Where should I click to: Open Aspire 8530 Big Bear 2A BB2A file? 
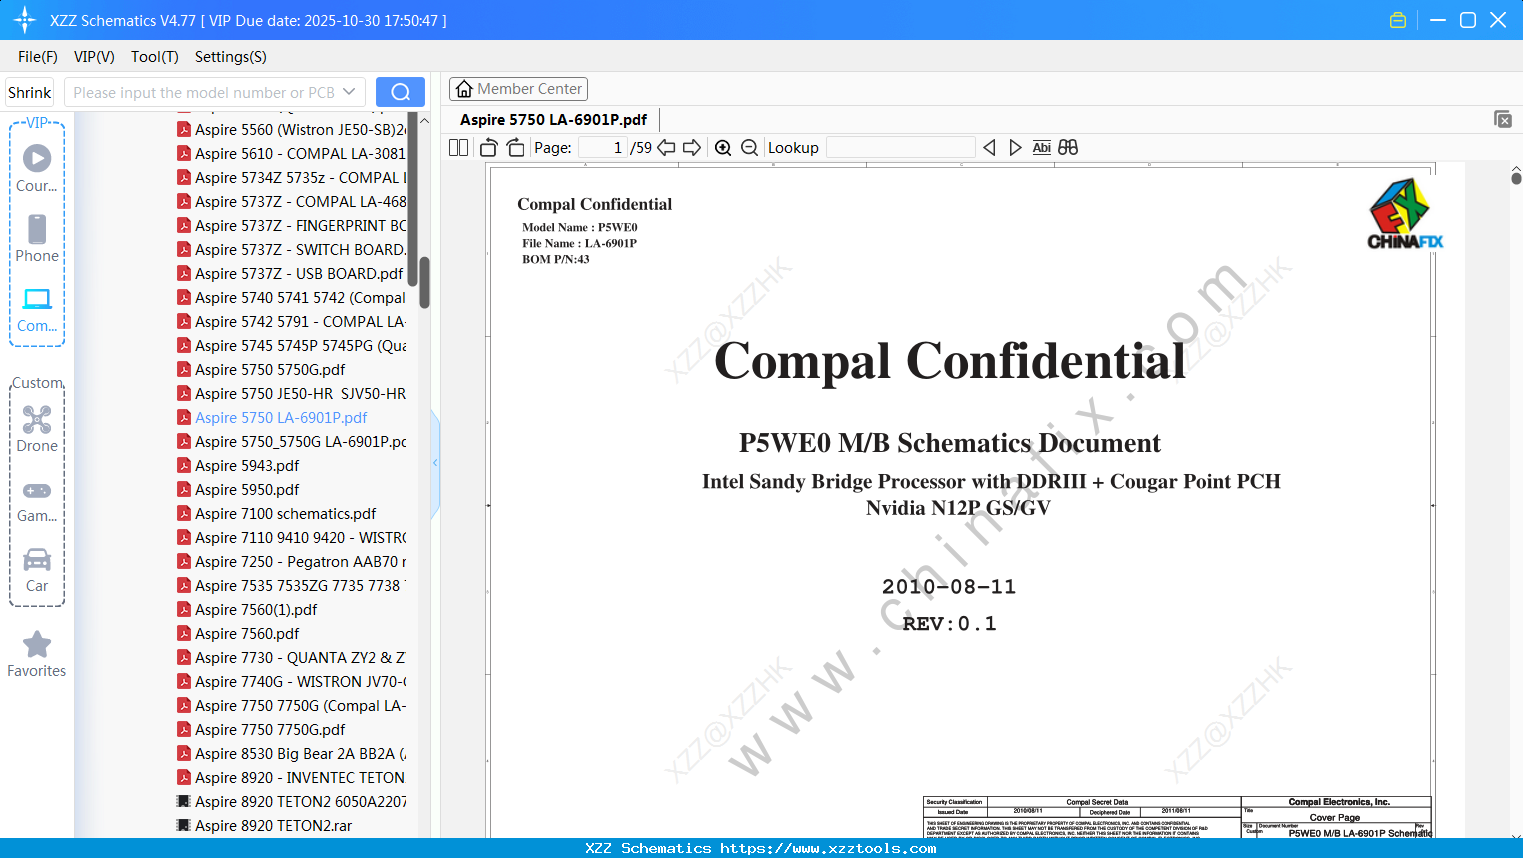291,753
